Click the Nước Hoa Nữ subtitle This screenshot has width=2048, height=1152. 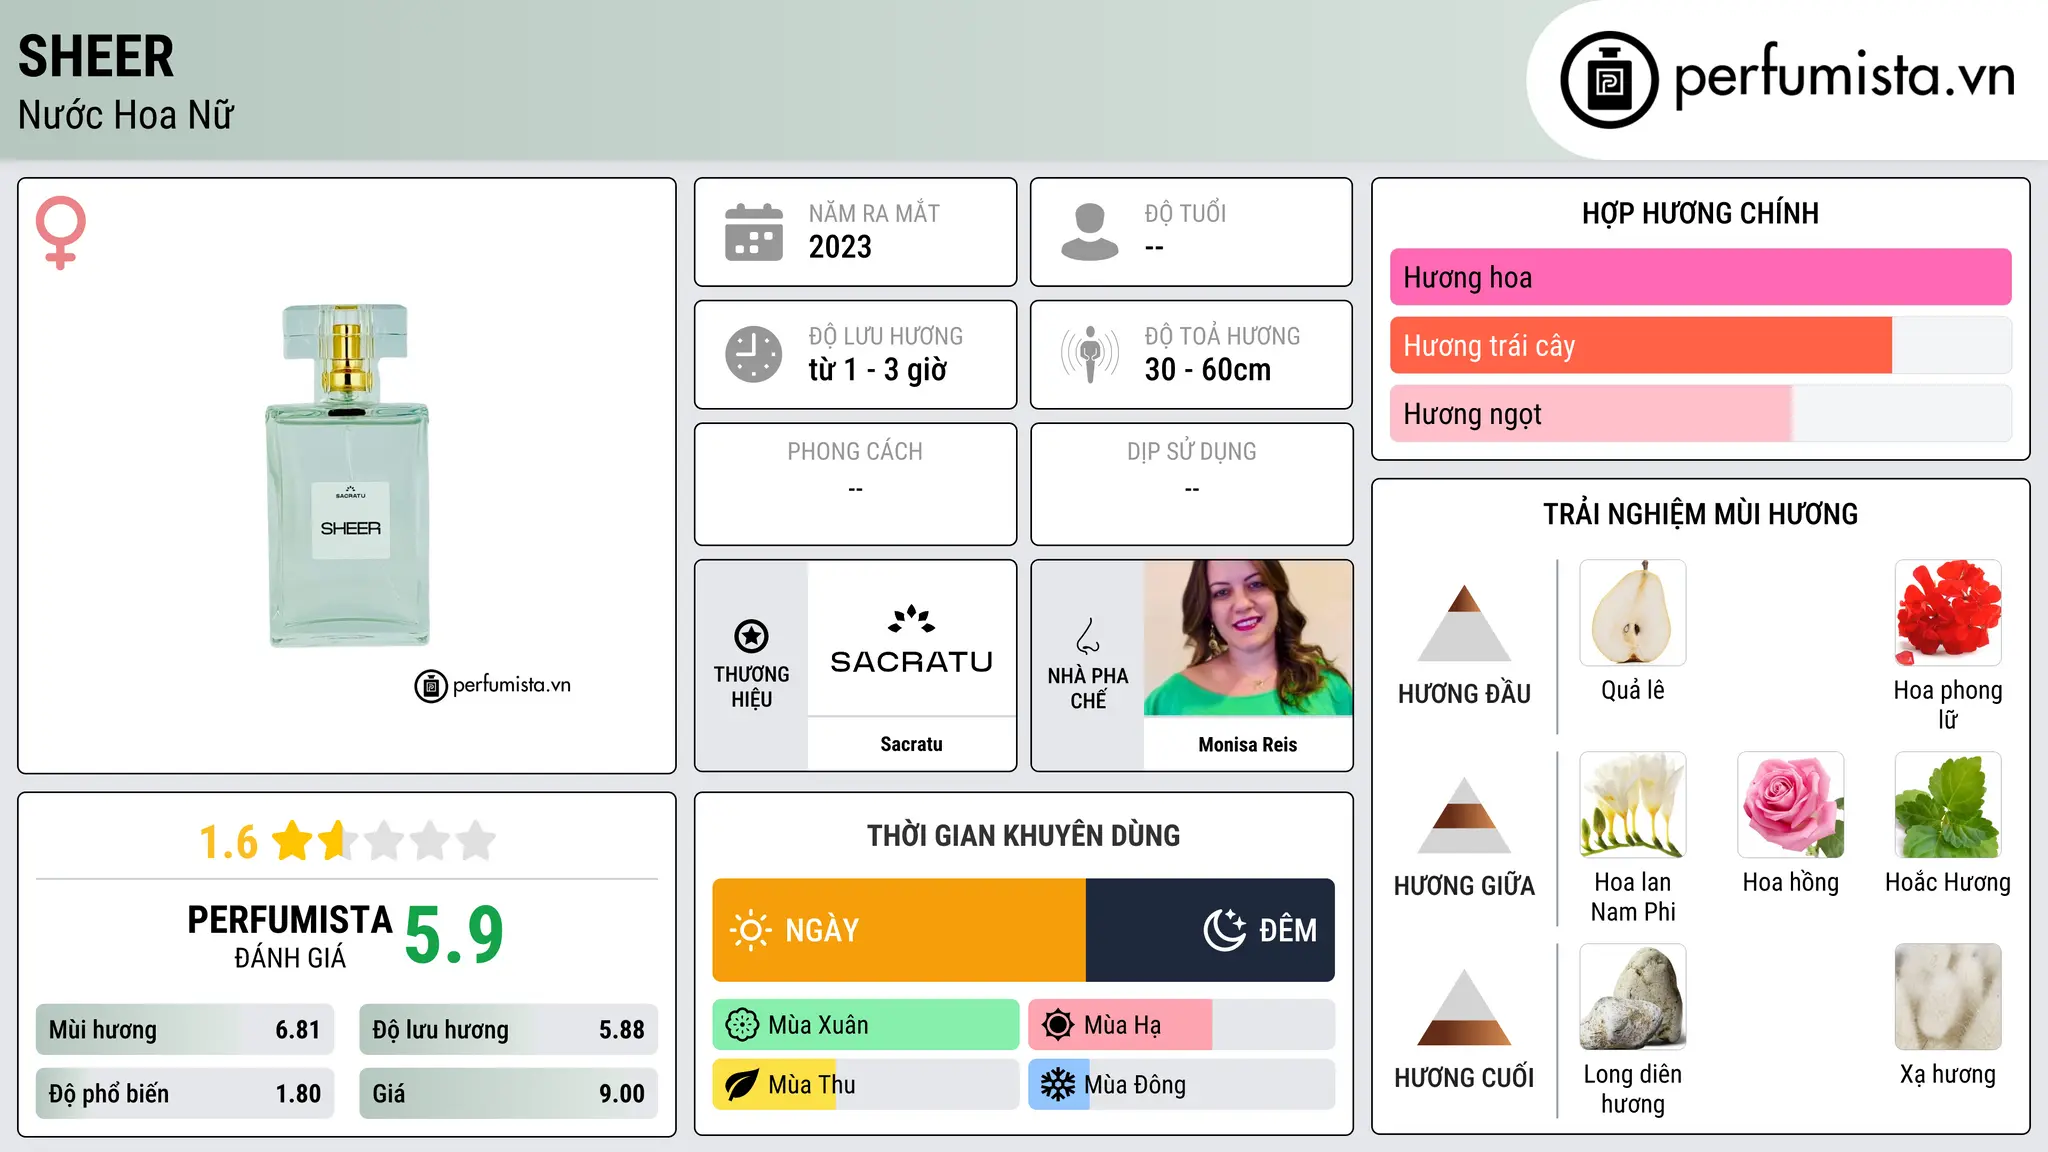click(x=126, y=115)
